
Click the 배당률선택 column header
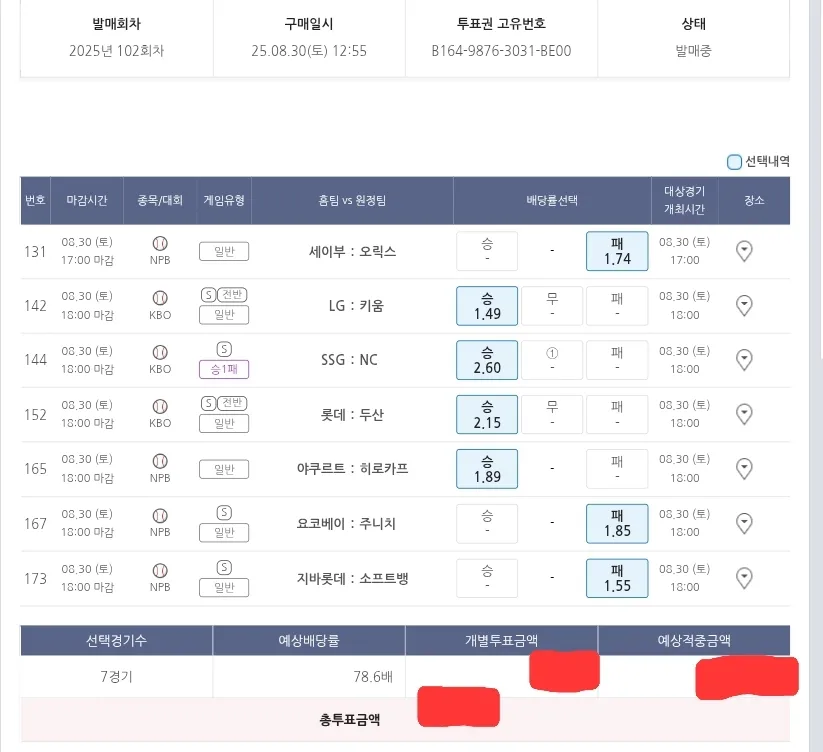(552, 200)
